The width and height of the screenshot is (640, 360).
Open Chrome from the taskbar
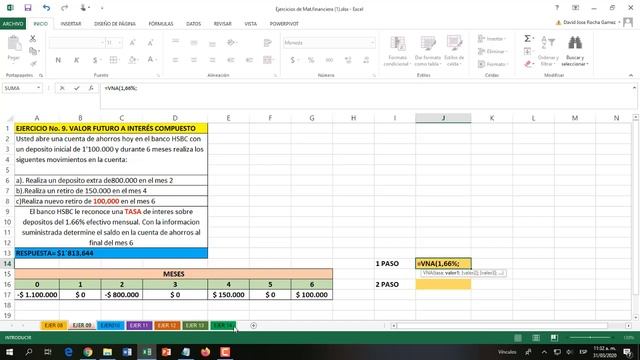[x=88, y=352]
